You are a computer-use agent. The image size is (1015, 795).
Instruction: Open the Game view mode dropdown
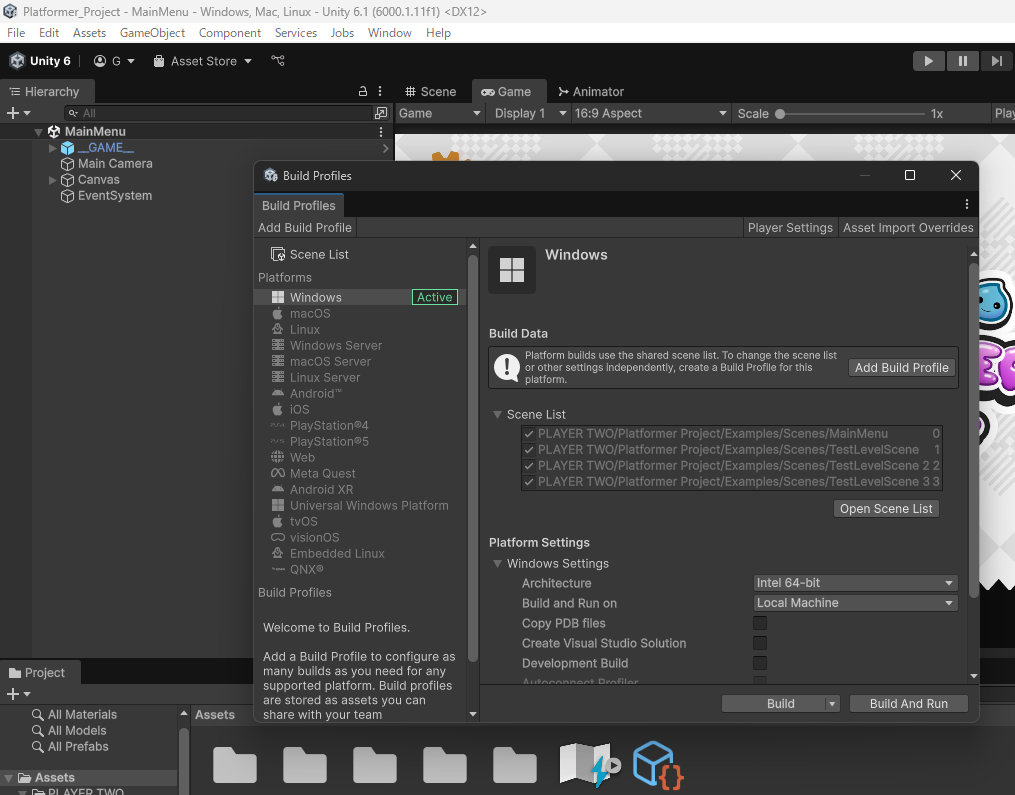pos(440,113)
